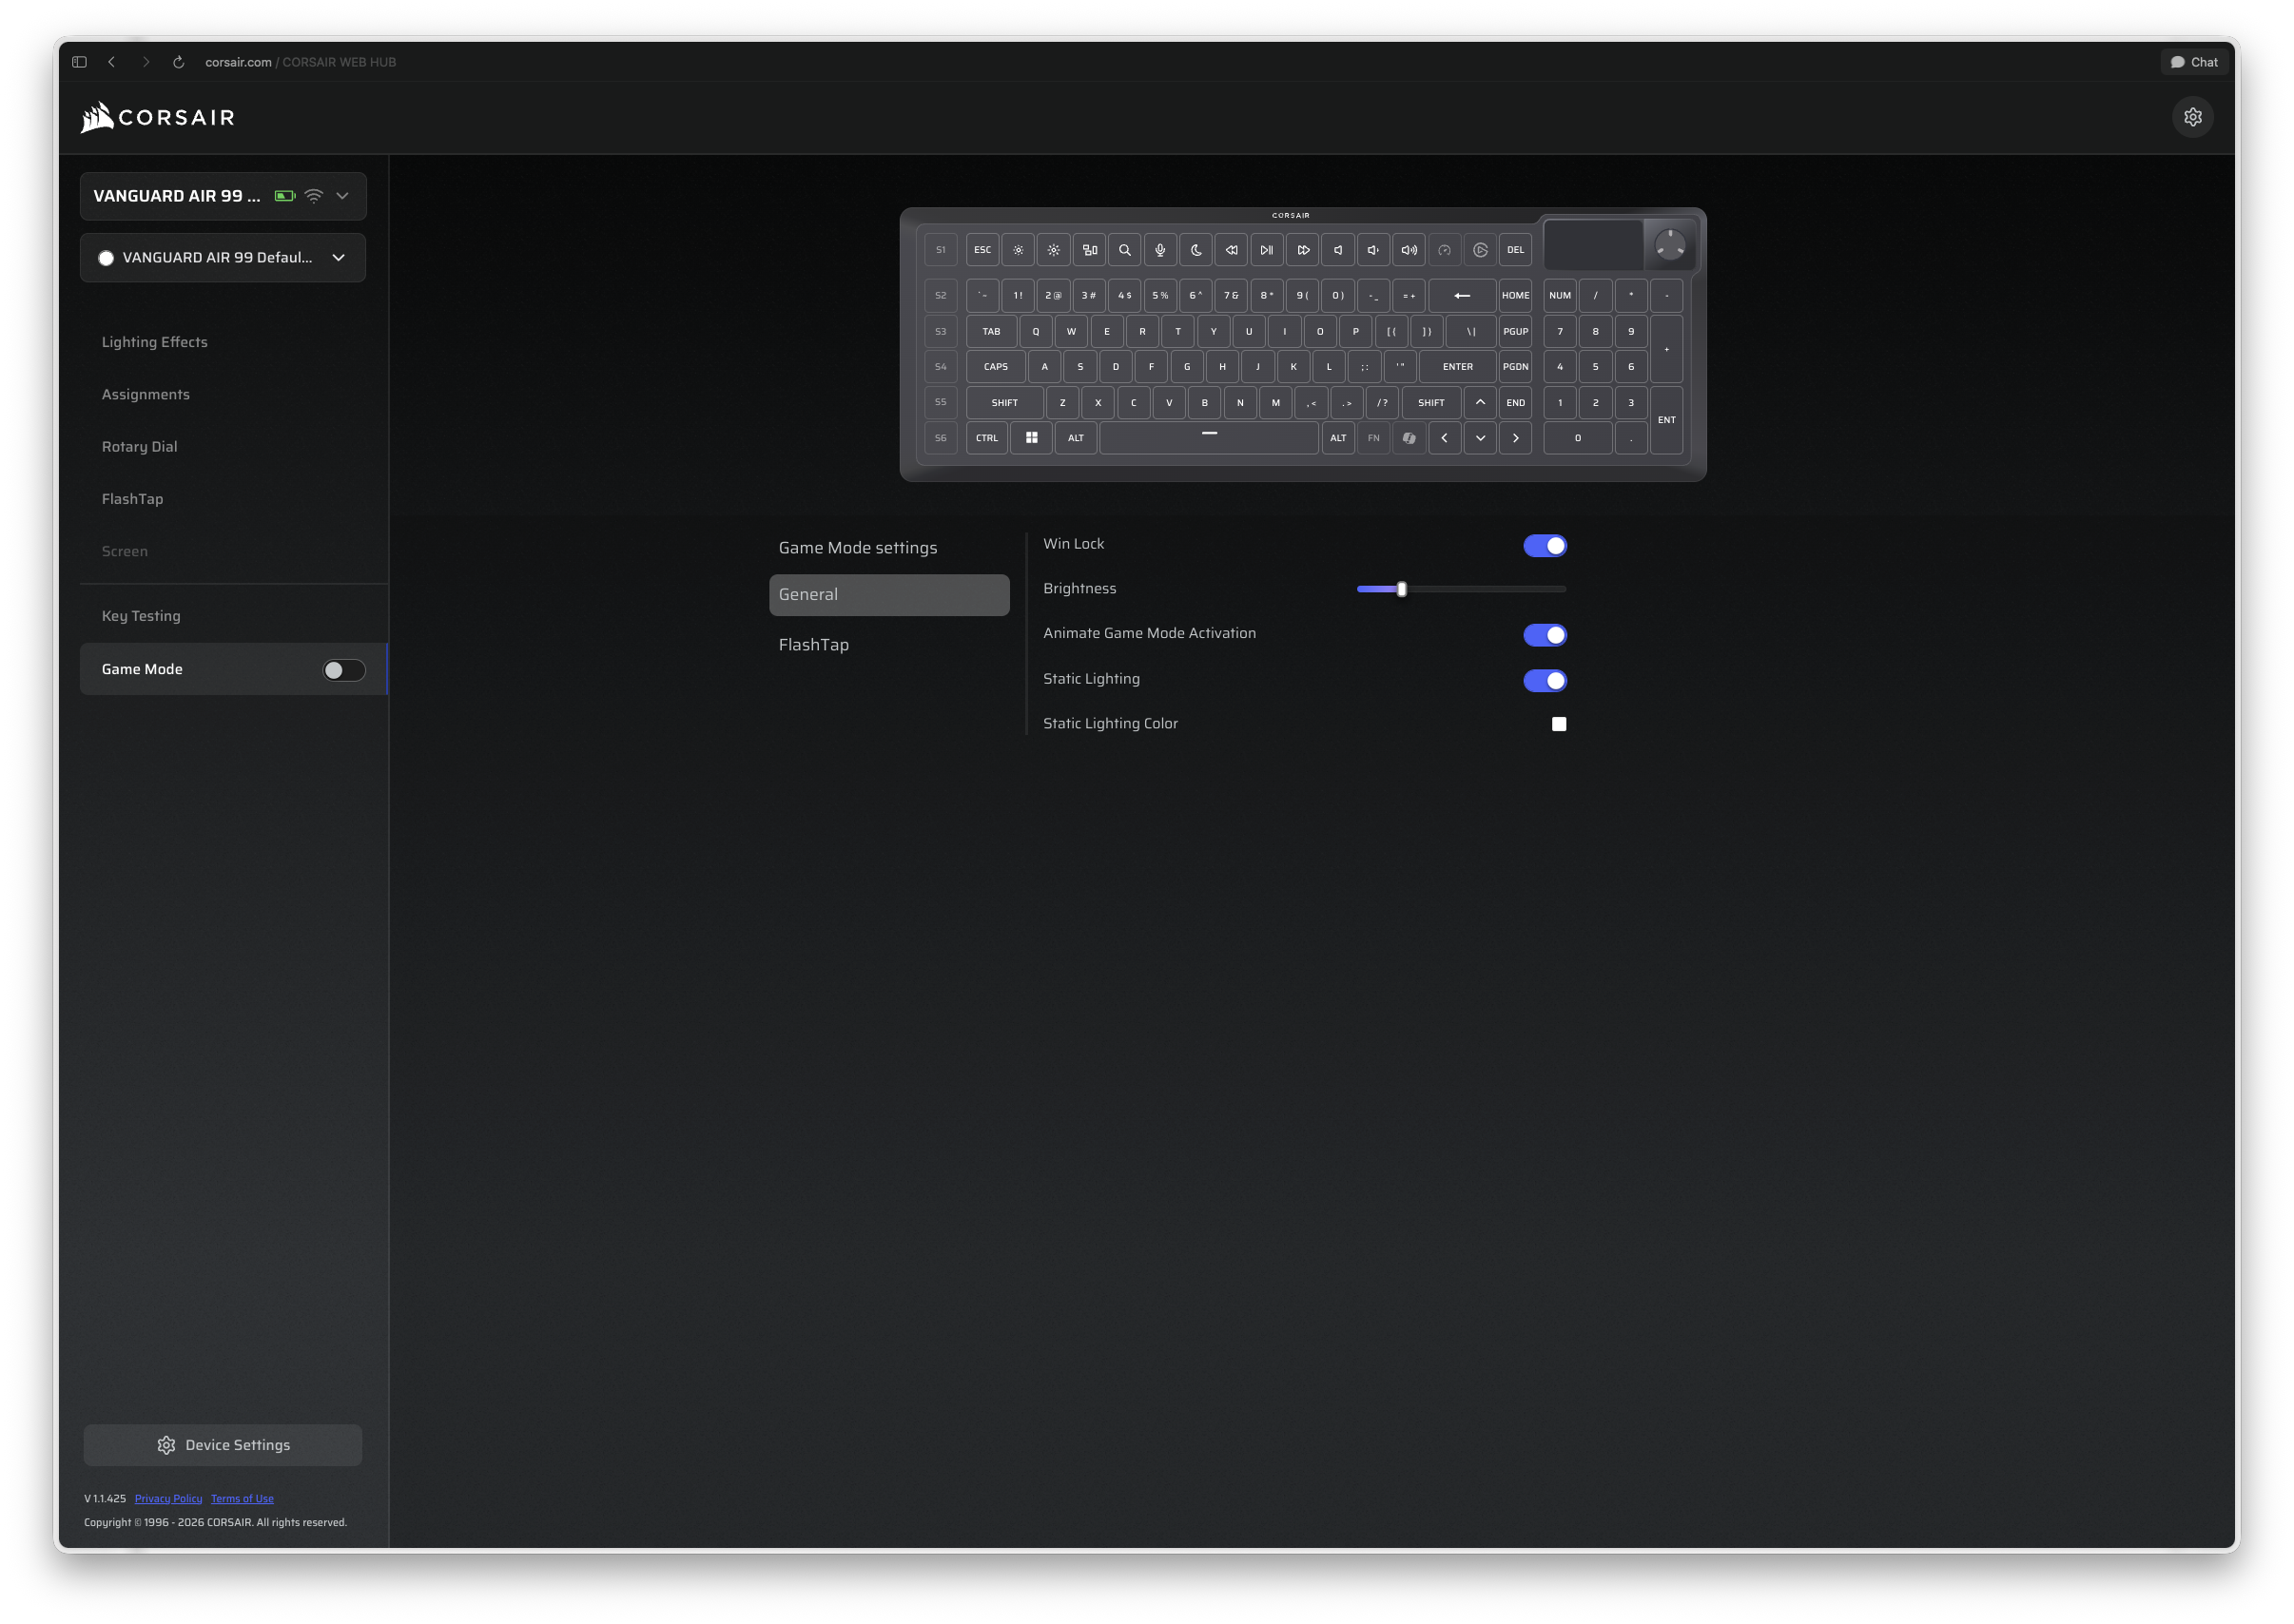Click the Corsair logo

[x=157, y=117]
